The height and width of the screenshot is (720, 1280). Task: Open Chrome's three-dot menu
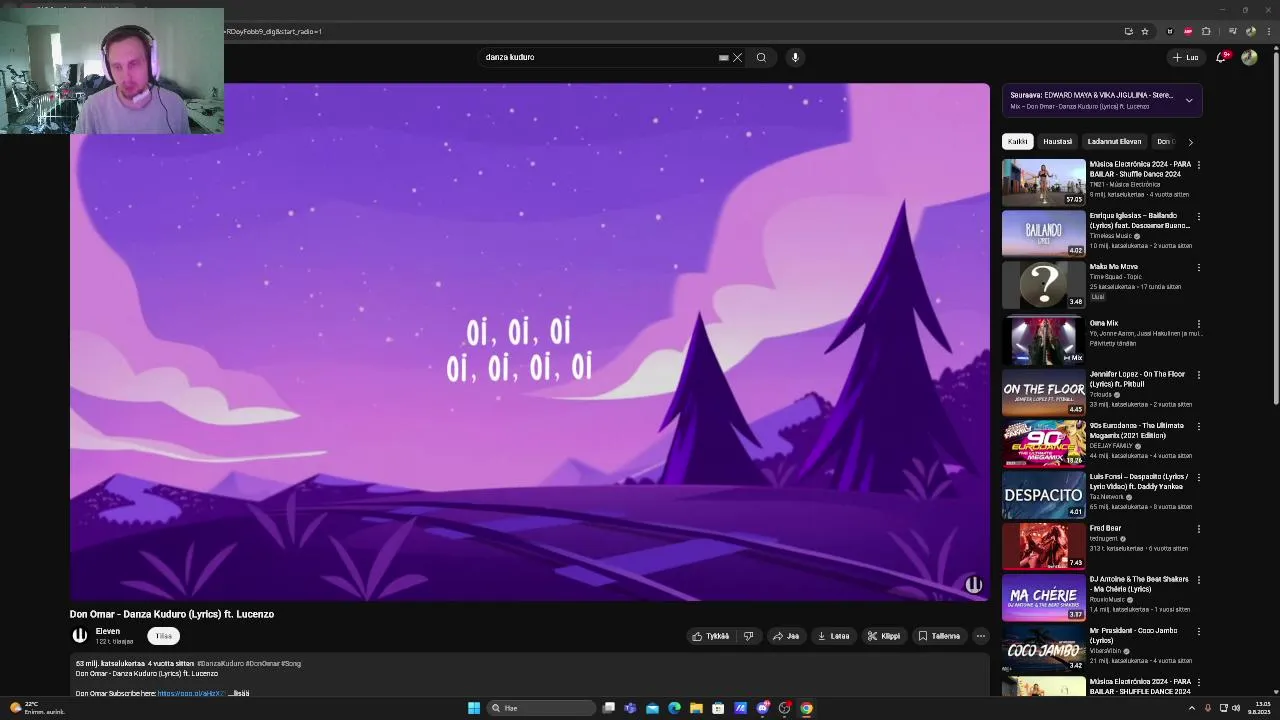[1268, 31]
